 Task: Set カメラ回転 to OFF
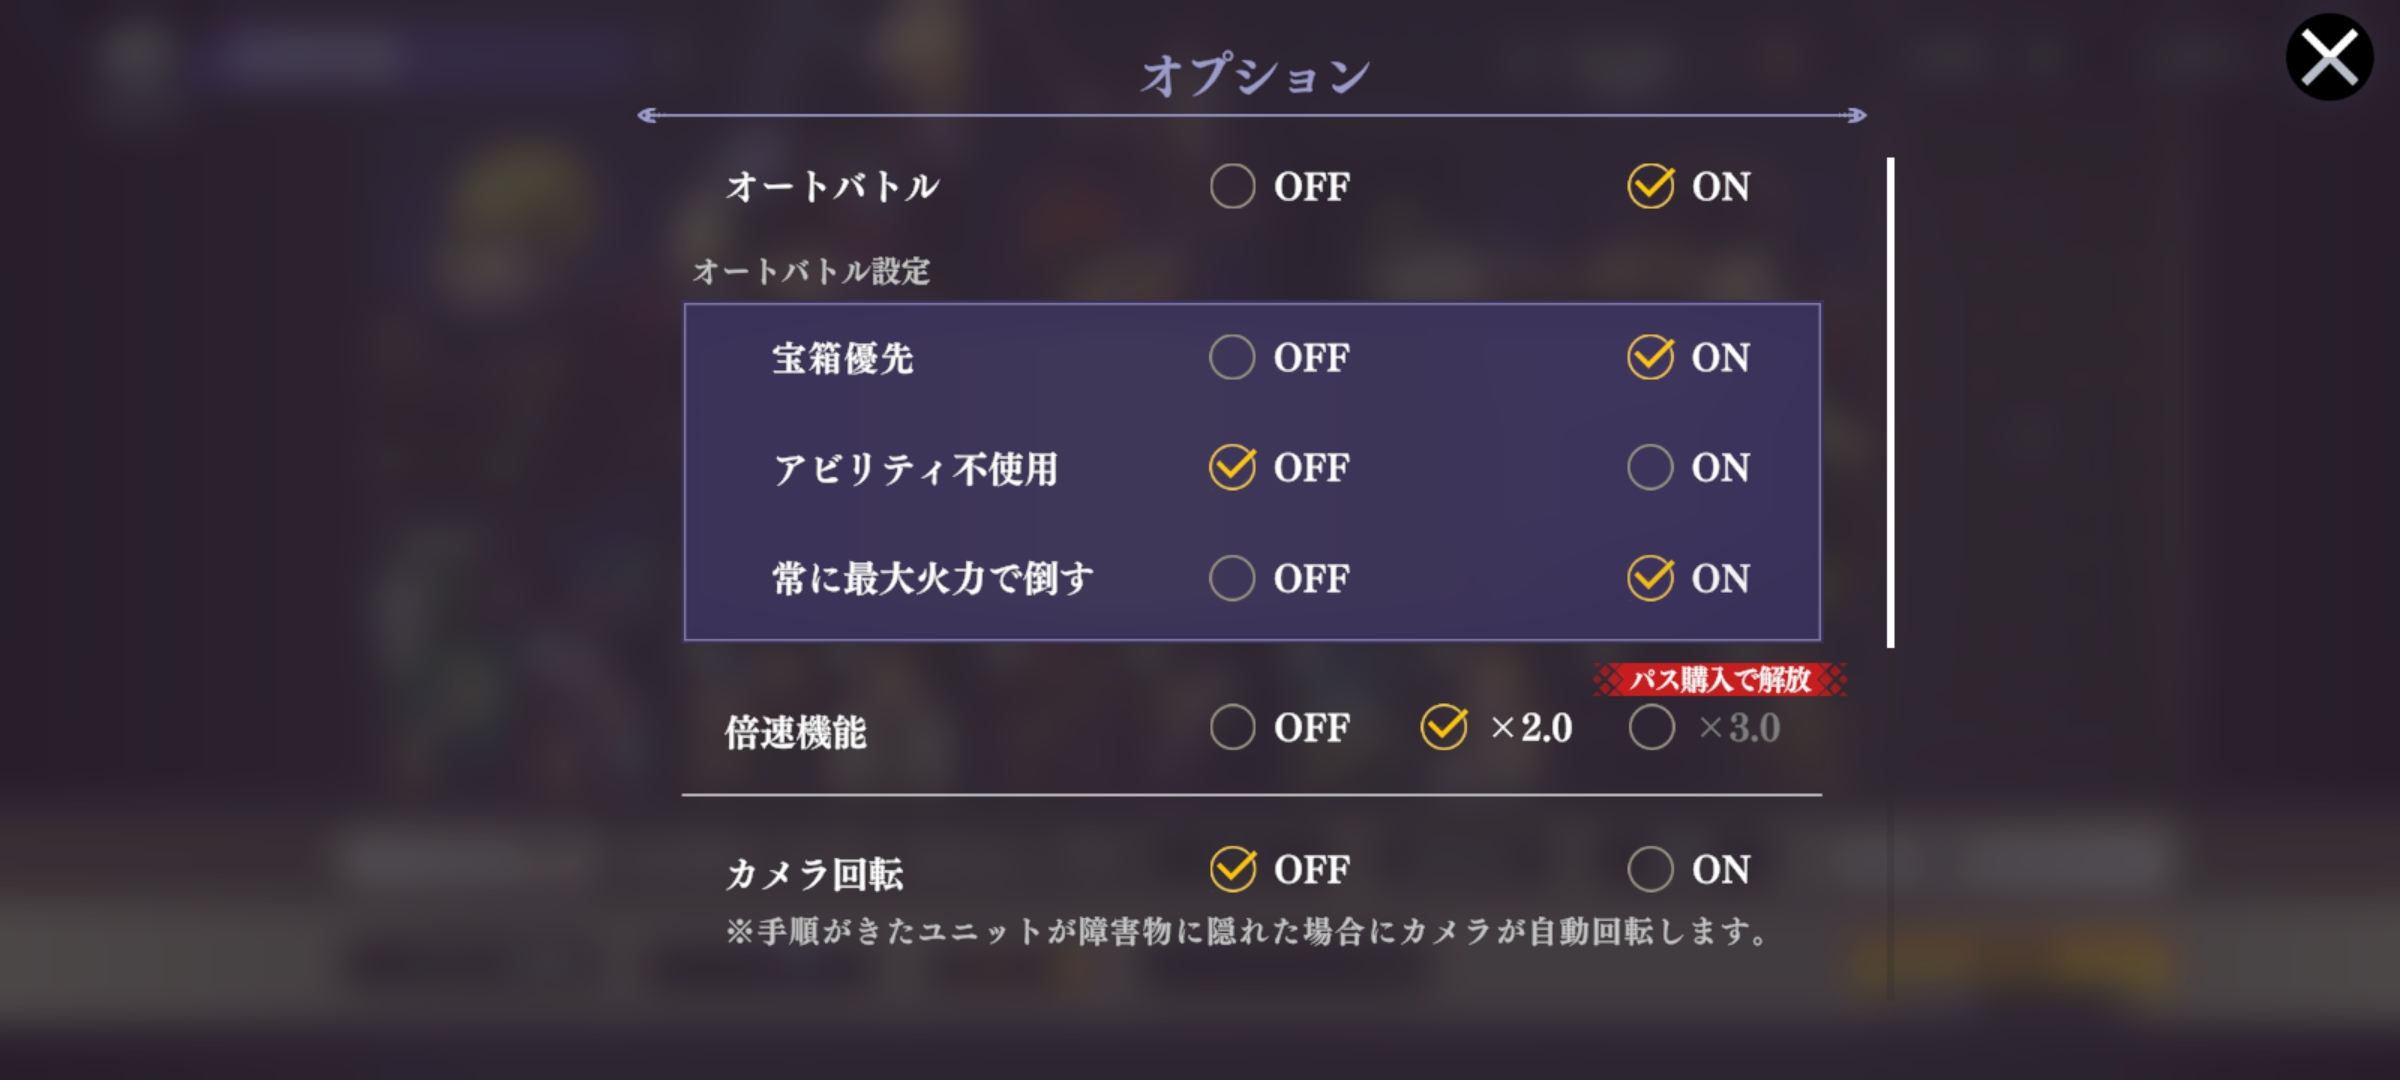(x=1280, y=869)
